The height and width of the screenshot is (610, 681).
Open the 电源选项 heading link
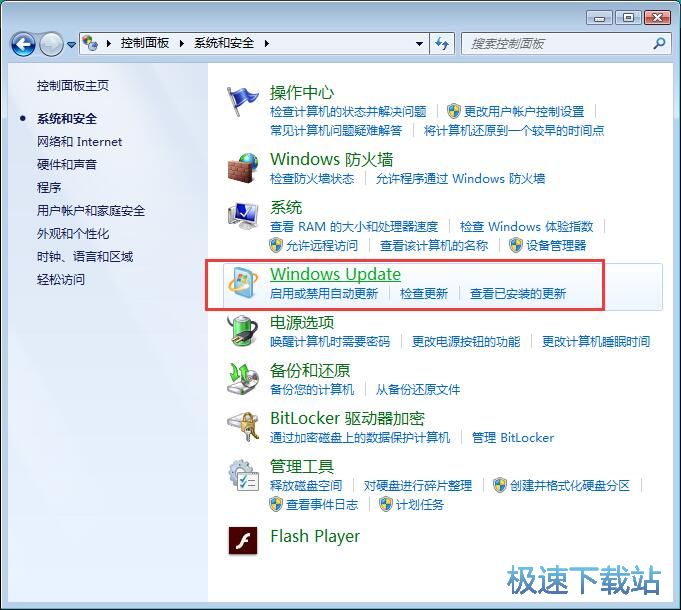(302, 322)
